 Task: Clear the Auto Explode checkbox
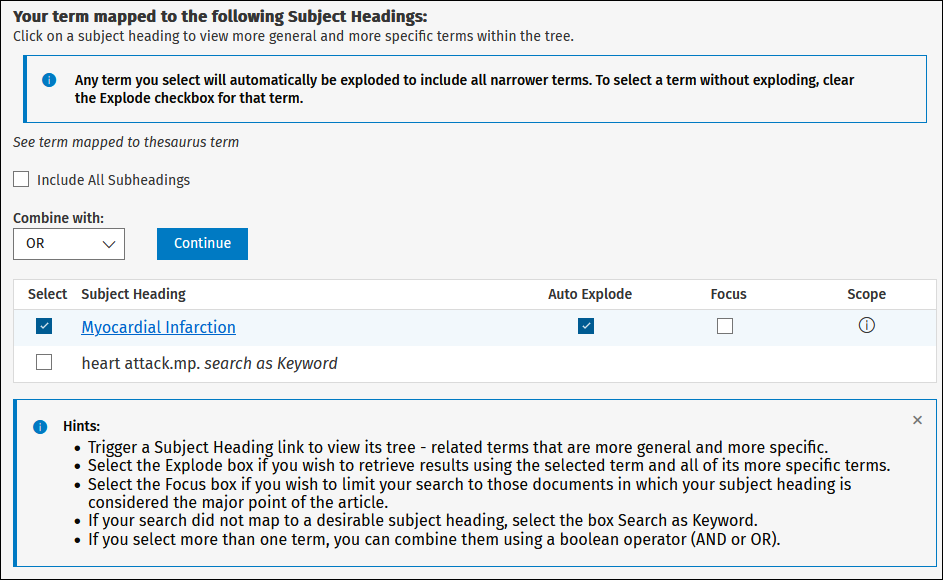pos(586,326)
